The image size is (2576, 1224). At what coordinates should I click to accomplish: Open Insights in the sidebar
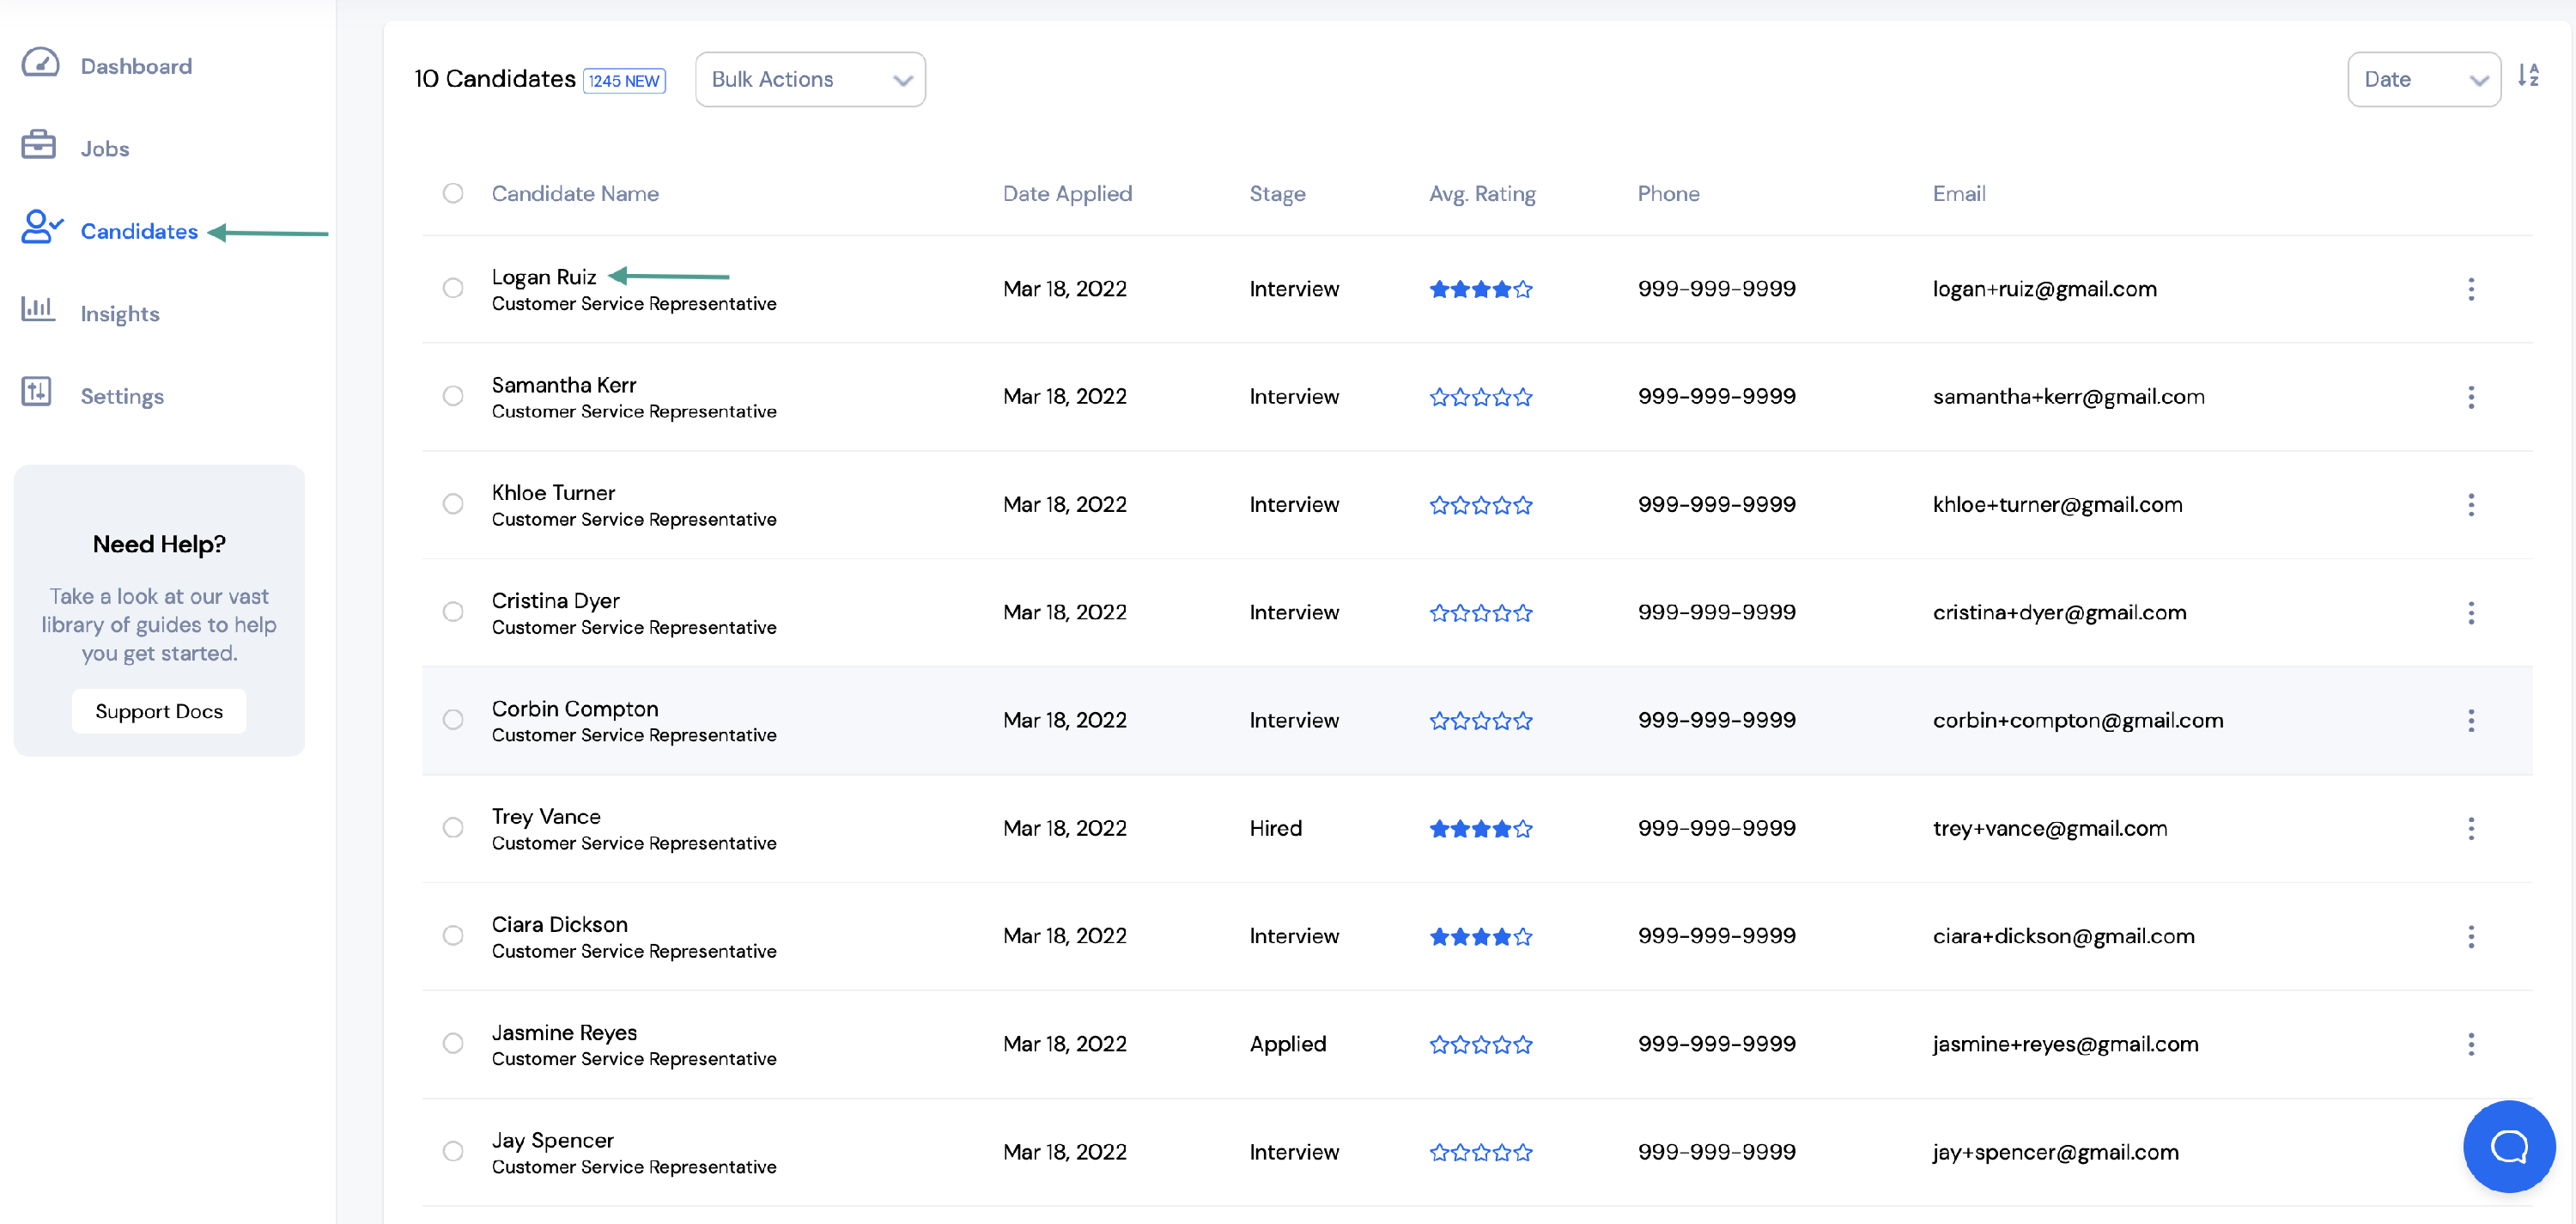click(x=120, y=314)
